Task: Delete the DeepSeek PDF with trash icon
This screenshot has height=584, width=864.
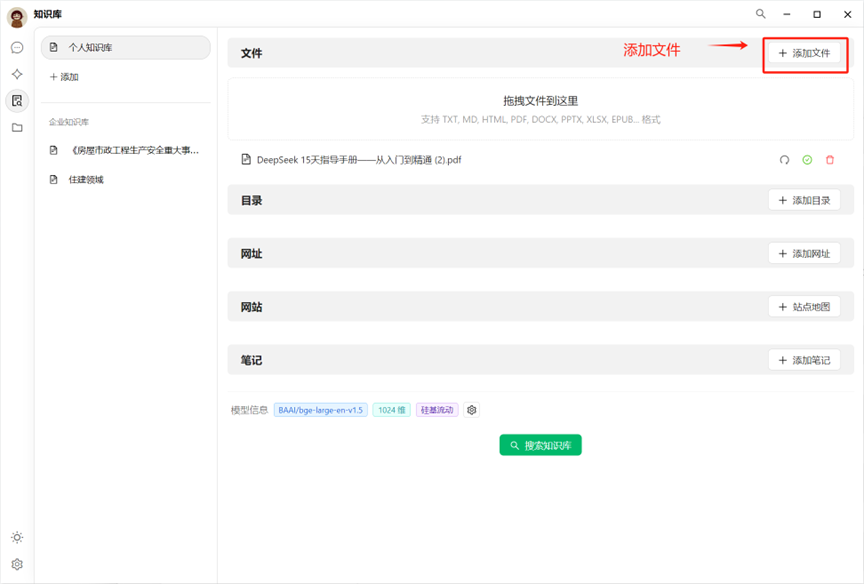Action: click(830, 160)
